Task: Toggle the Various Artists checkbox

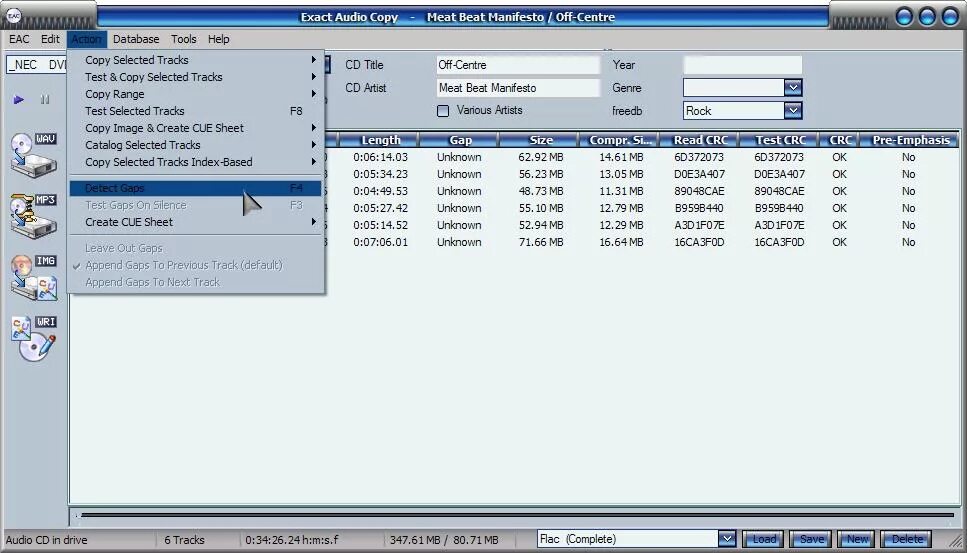Action: pyautogui.click(x=443, y=111)
